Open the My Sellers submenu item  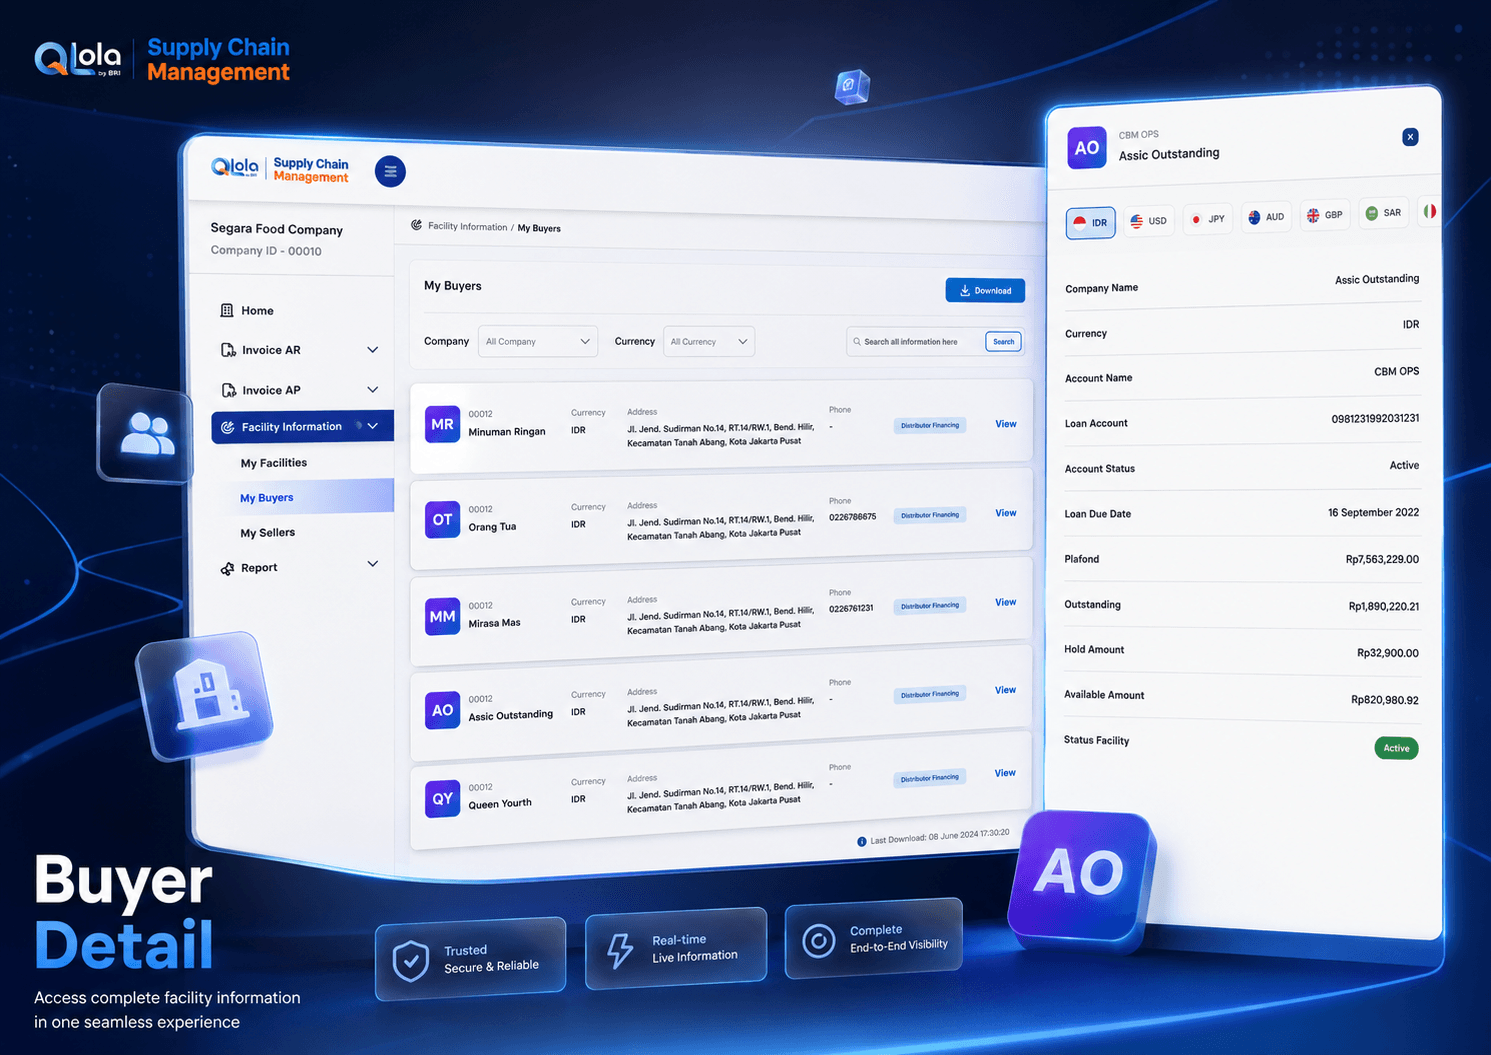pos(268,533)
